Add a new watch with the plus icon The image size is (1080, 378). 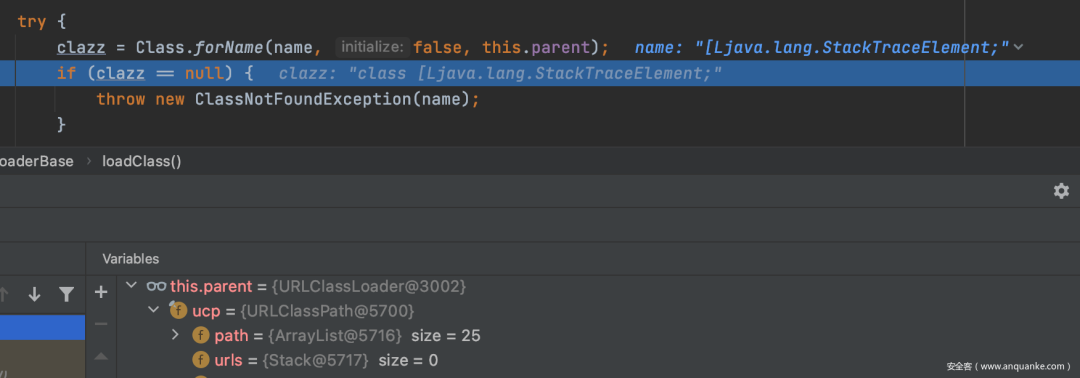click(101, 293)
